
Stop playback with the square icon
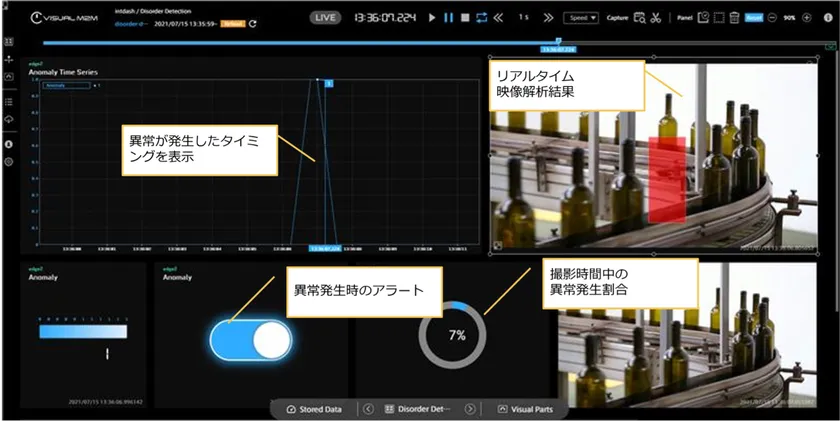pos(465,17)
